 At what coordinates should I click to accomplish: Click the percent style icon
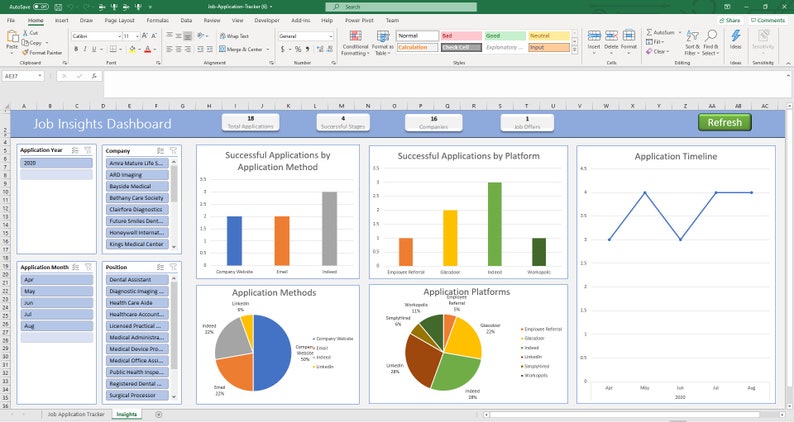click(298, 49)
